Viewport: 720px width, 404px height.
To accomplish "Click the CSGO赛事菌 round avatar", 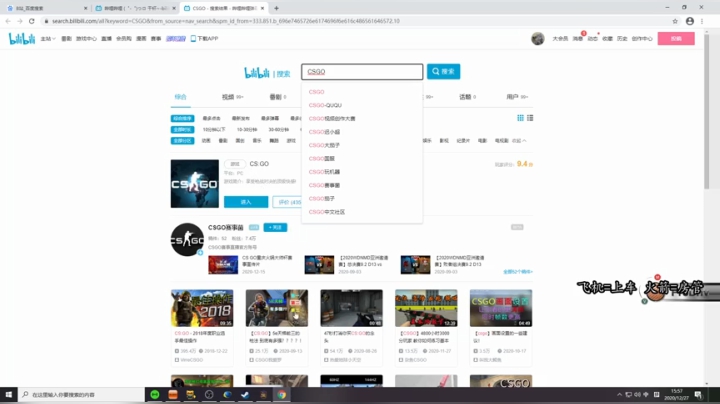I will tap(187, 240).
